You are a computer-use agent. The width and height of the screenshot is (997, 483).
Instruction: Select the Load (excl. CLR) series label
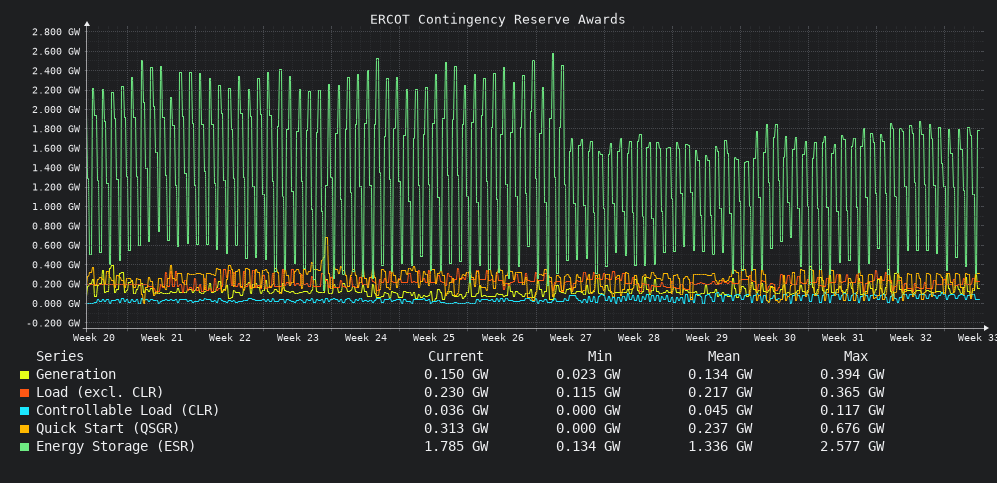tap(100, 393)
